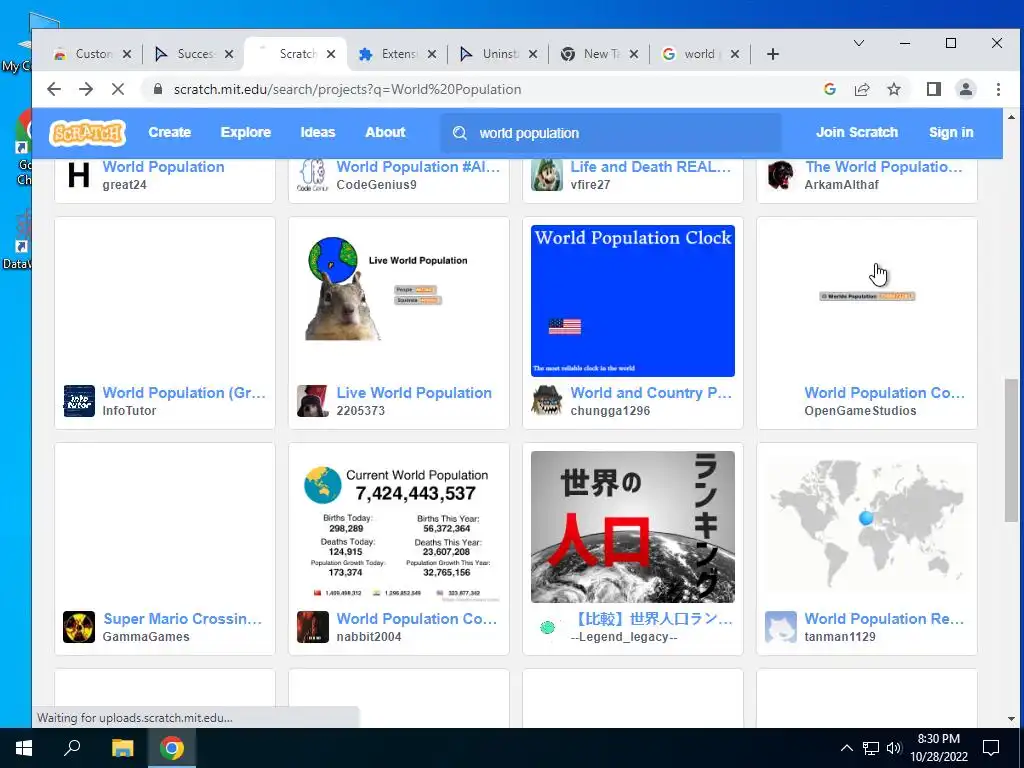
Task: Open chungga1296 avatar icon
Action: tap(547, 401)
